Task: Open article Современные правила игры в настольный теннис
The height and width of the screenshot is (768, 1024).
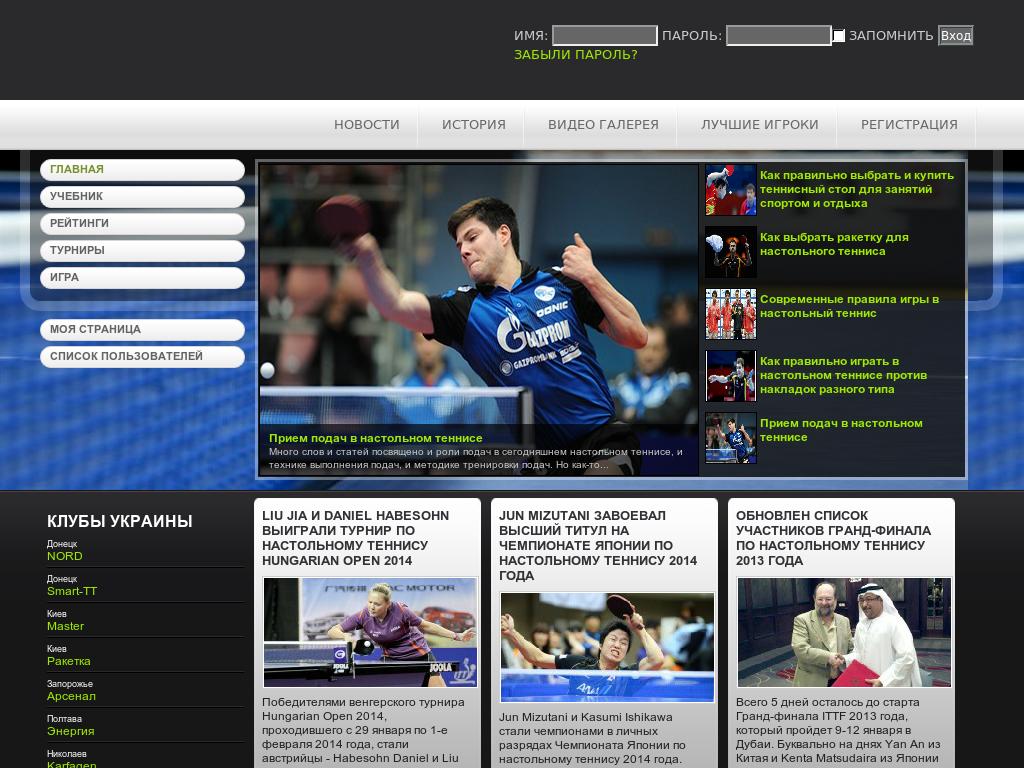Action: [849, 306]
